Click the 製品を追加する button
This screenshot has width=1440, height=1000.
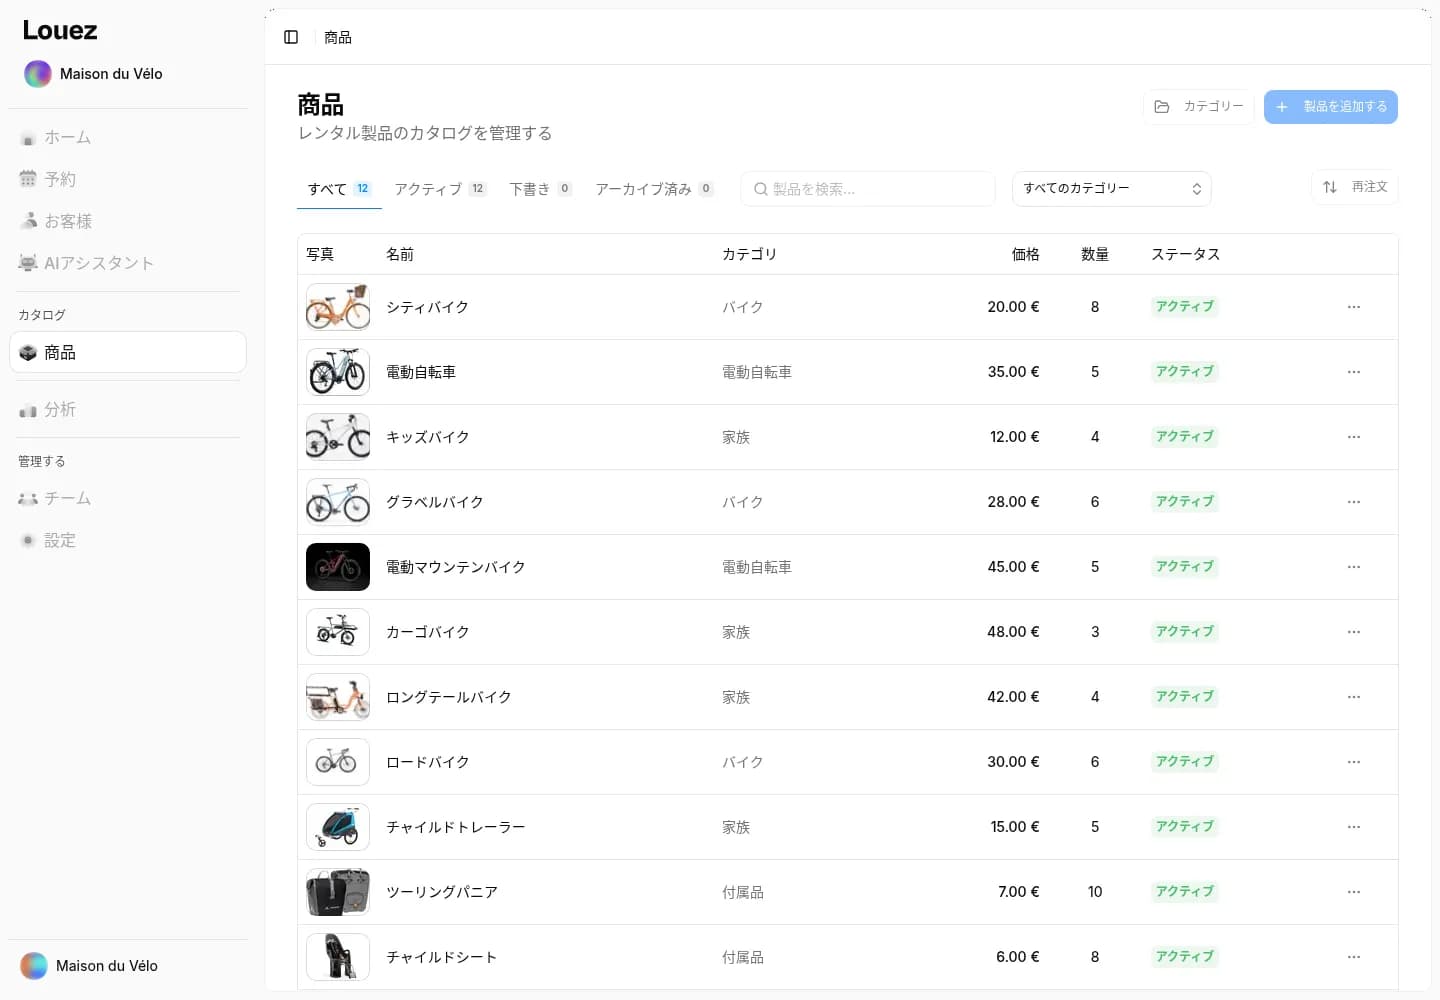pos(1331,107)
